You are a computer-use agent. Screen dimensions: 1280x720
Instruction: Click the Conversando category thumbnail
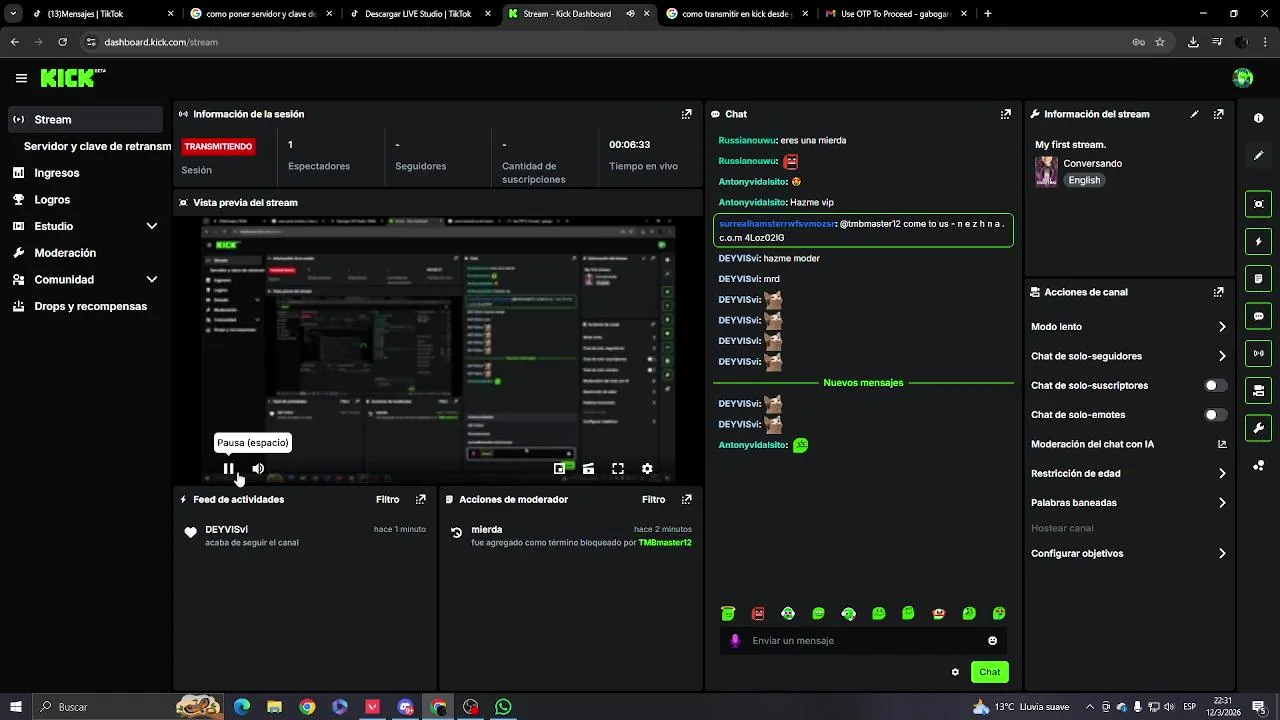click(x=1046, y=171)
